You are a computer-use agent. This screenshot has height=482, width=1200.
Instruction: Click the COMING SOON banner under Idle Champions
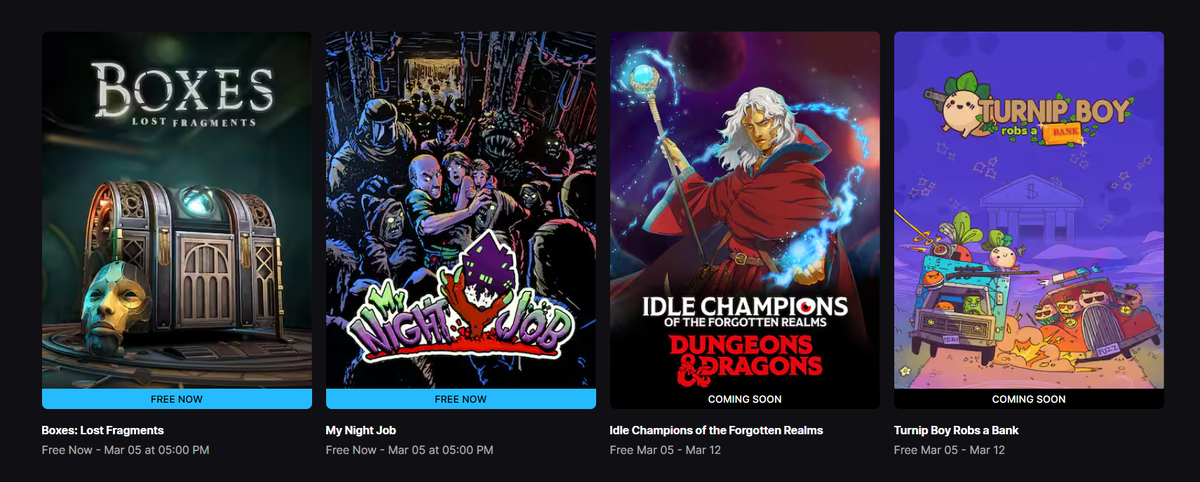point(745,399)
